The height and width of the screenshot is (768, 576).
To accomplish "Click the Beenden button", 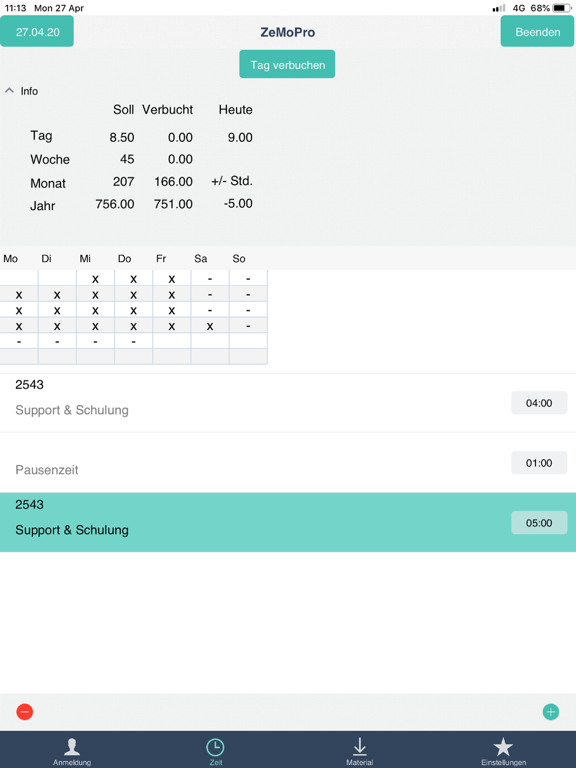I will pos(537,31).
